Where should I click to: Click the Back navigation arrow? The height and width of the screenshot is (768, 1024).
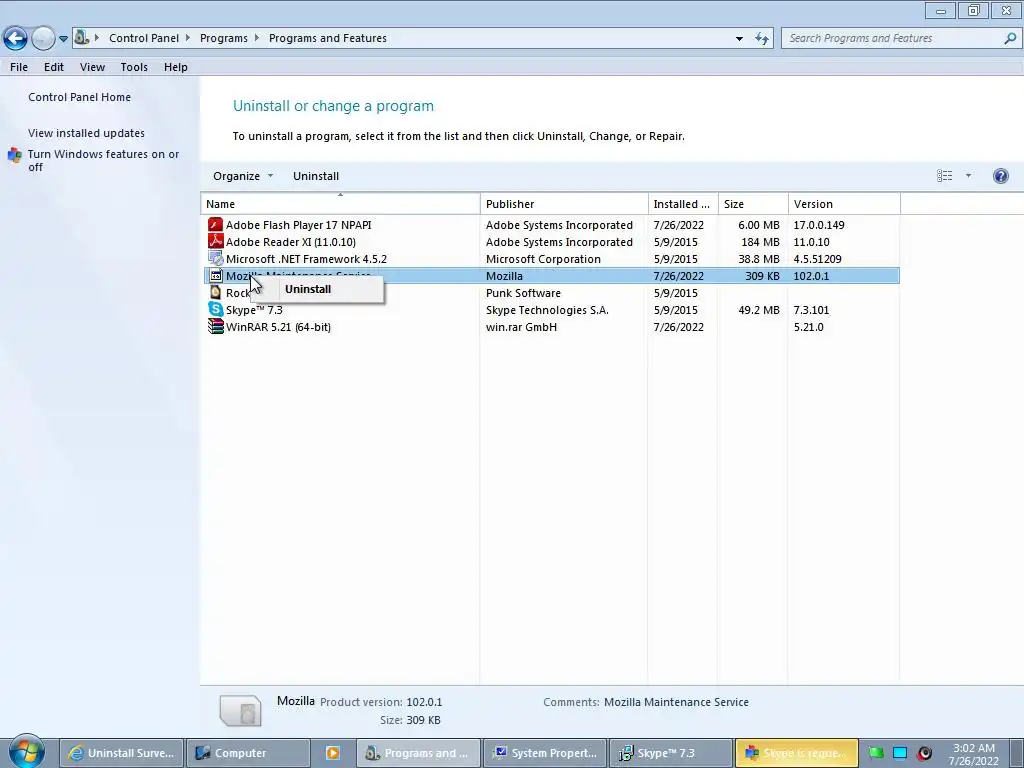[16, 39]
